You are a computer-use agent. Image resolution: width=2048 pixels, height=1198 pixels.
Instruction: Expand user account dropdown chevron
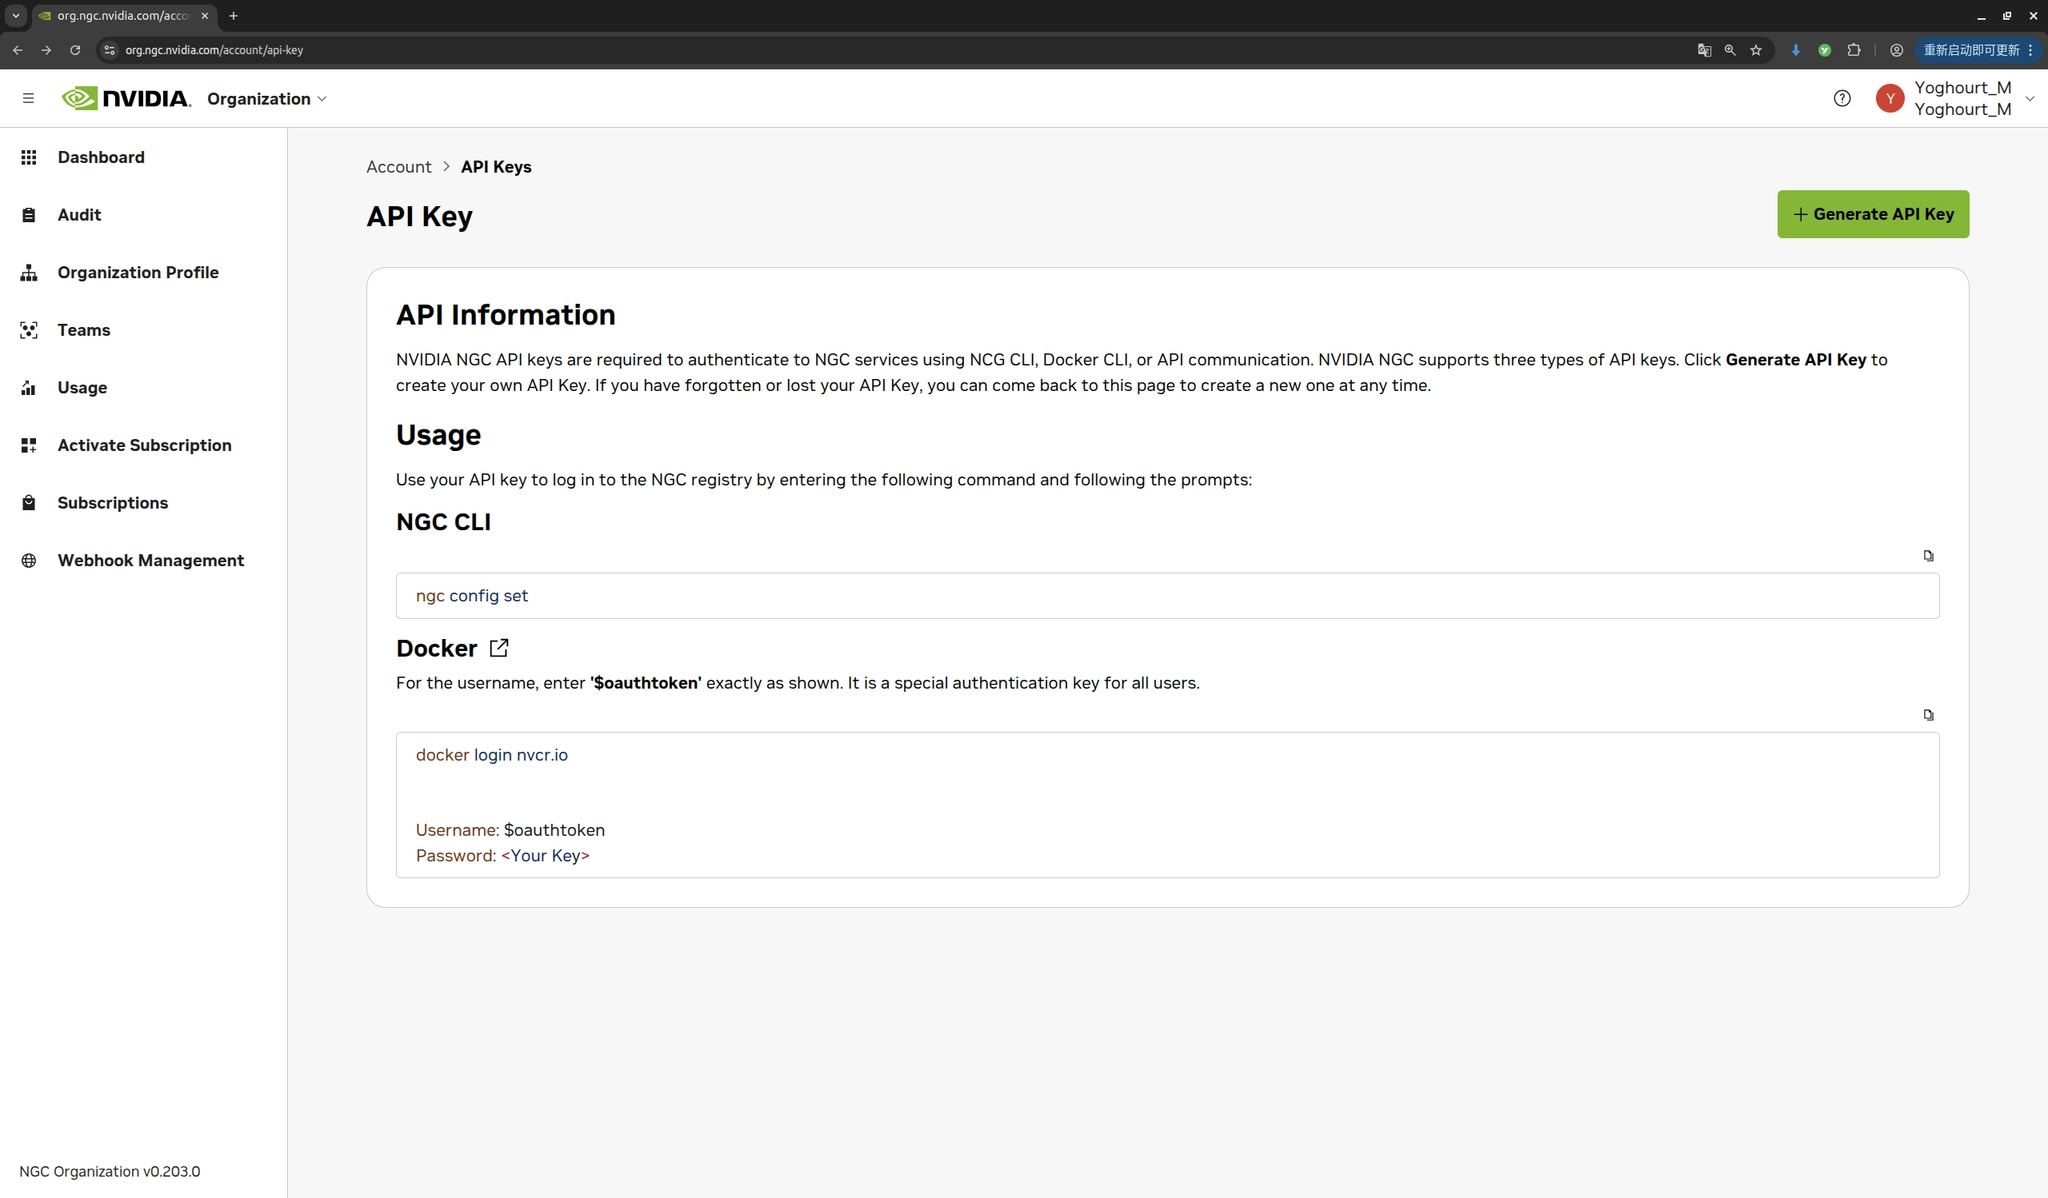pos(2029,98)
